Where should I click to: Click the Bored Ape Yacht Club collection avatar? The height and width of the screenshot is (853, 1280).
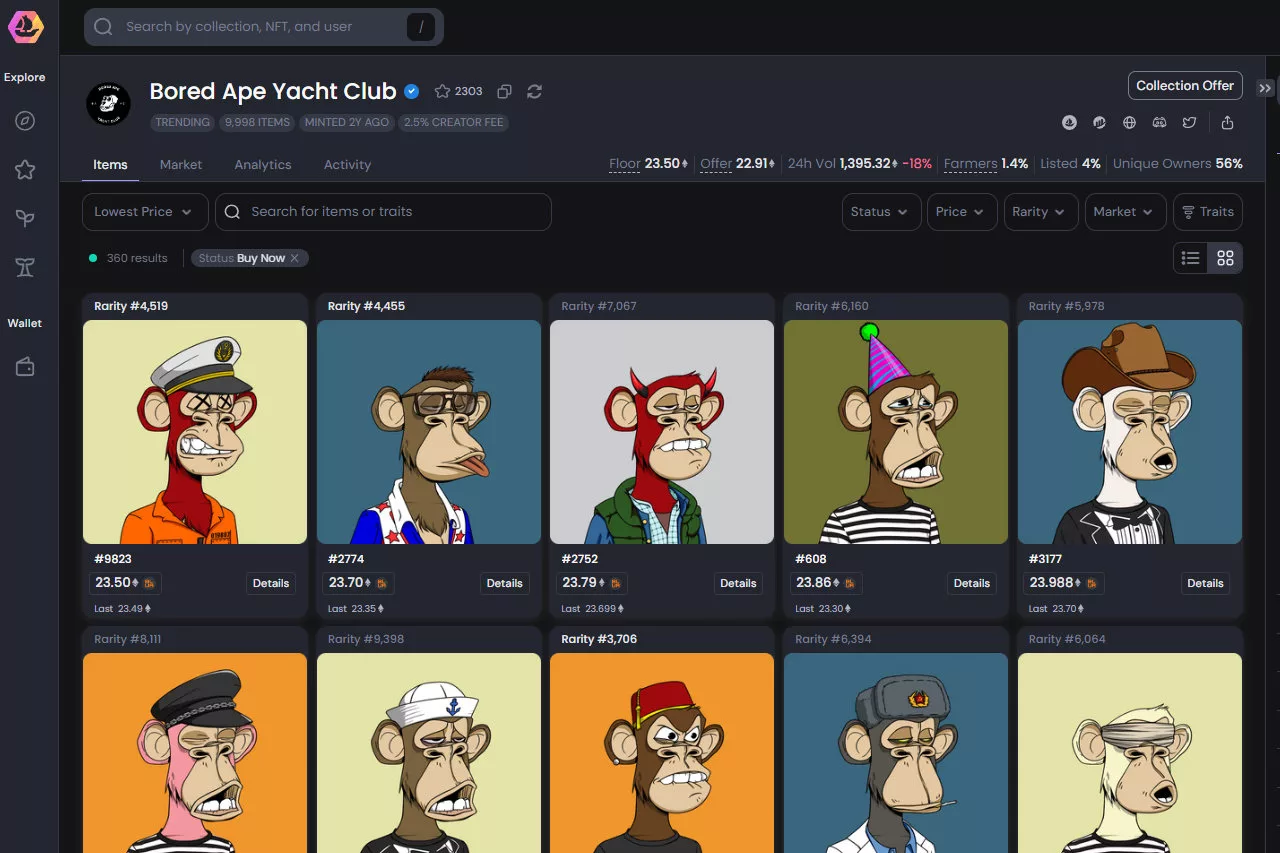[x=108, y=104]
